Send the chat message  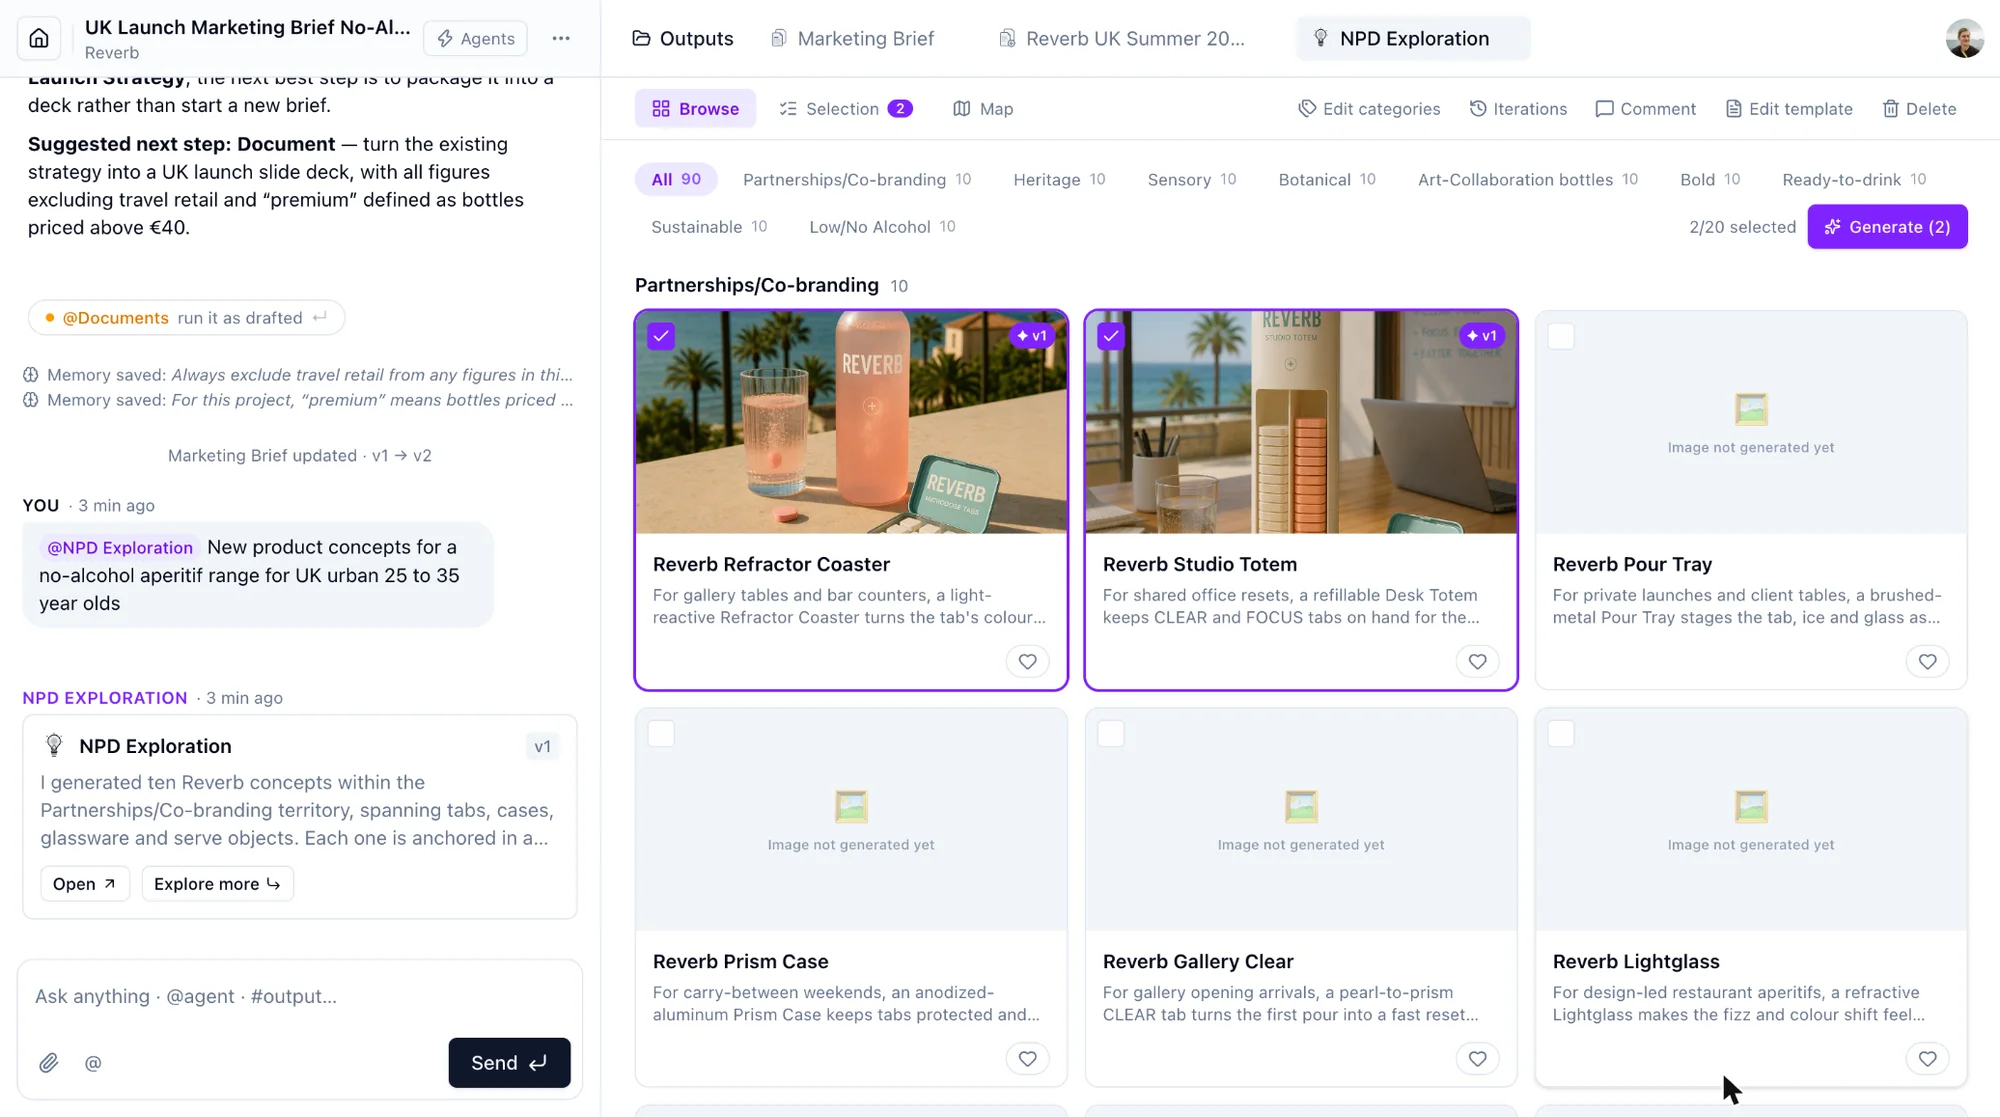pyautogui.click(x=509, y=1063)
